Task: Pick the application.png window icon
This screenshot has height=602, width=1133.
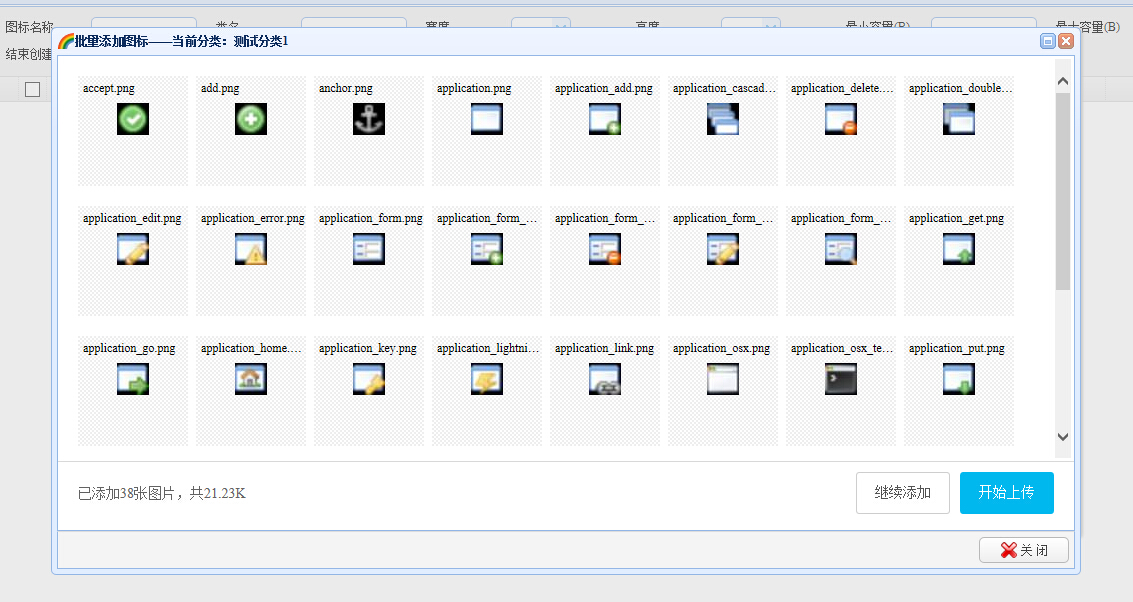Action: tap(487, 119)
